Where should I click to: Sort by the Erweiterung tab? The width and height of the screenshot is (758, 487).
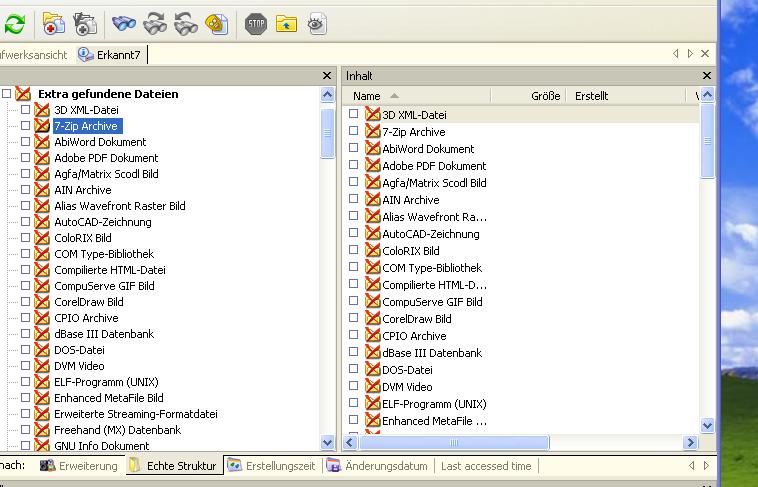click(79, 466)
